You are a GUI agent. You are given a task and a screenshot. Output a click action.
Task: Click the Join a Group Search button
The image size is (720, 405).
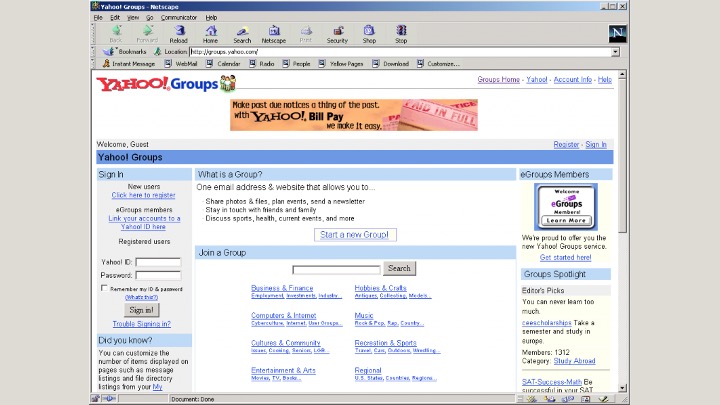399,268
